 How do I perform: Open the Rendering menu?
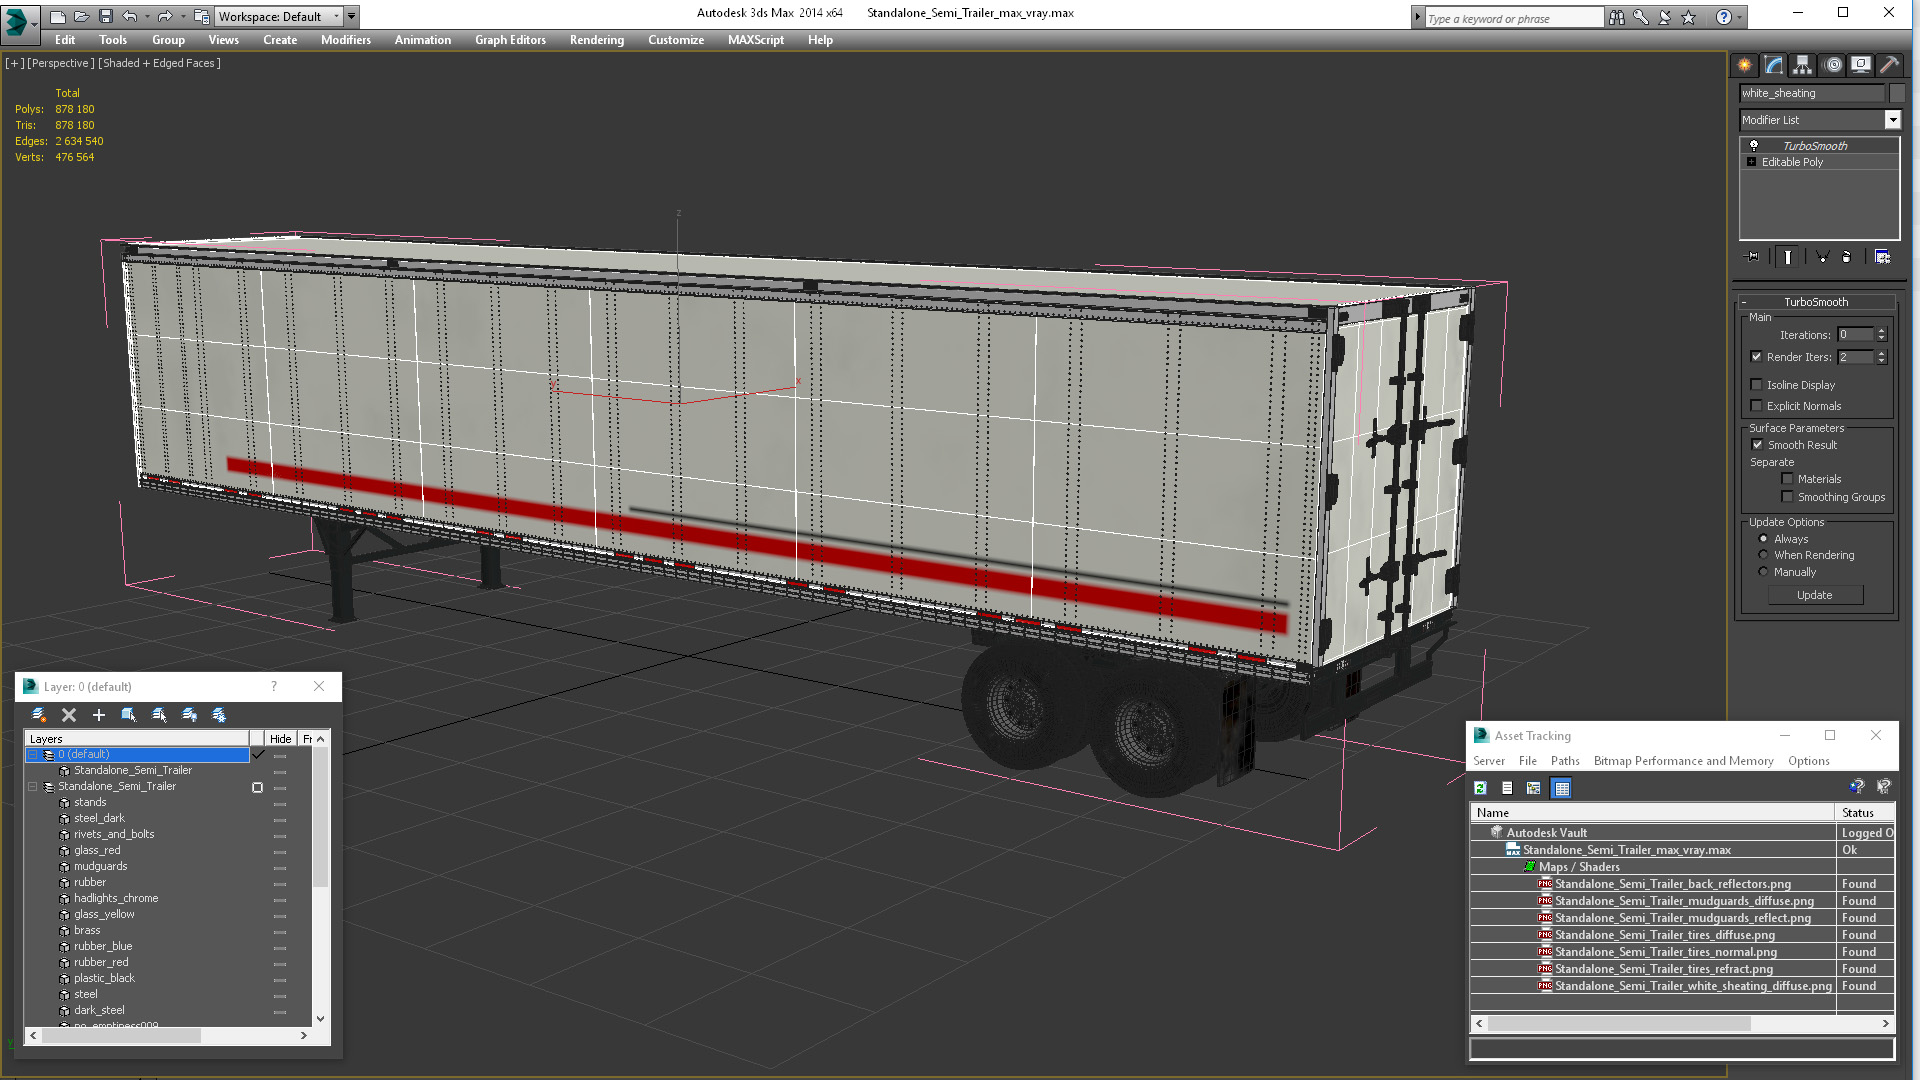click(x=597, y=40)
